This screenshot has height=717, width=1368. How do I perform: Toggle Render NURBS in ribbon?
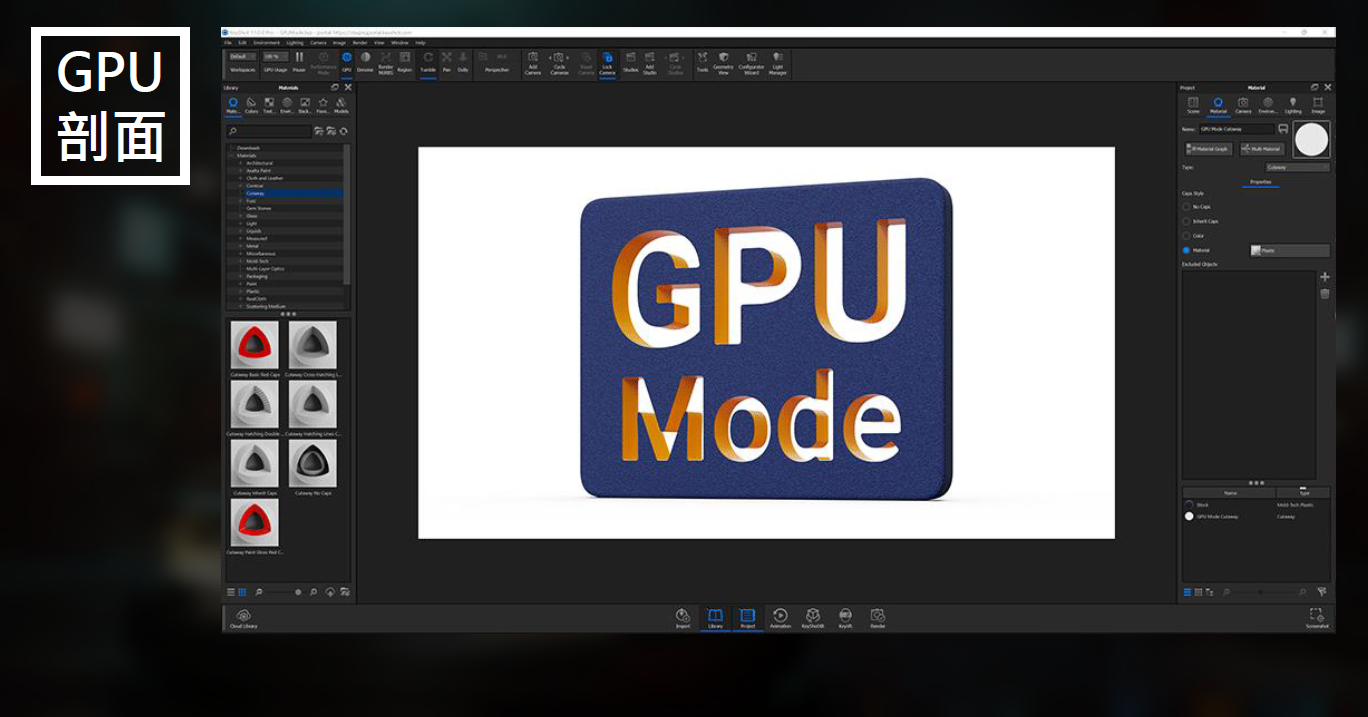coord(386,63)
